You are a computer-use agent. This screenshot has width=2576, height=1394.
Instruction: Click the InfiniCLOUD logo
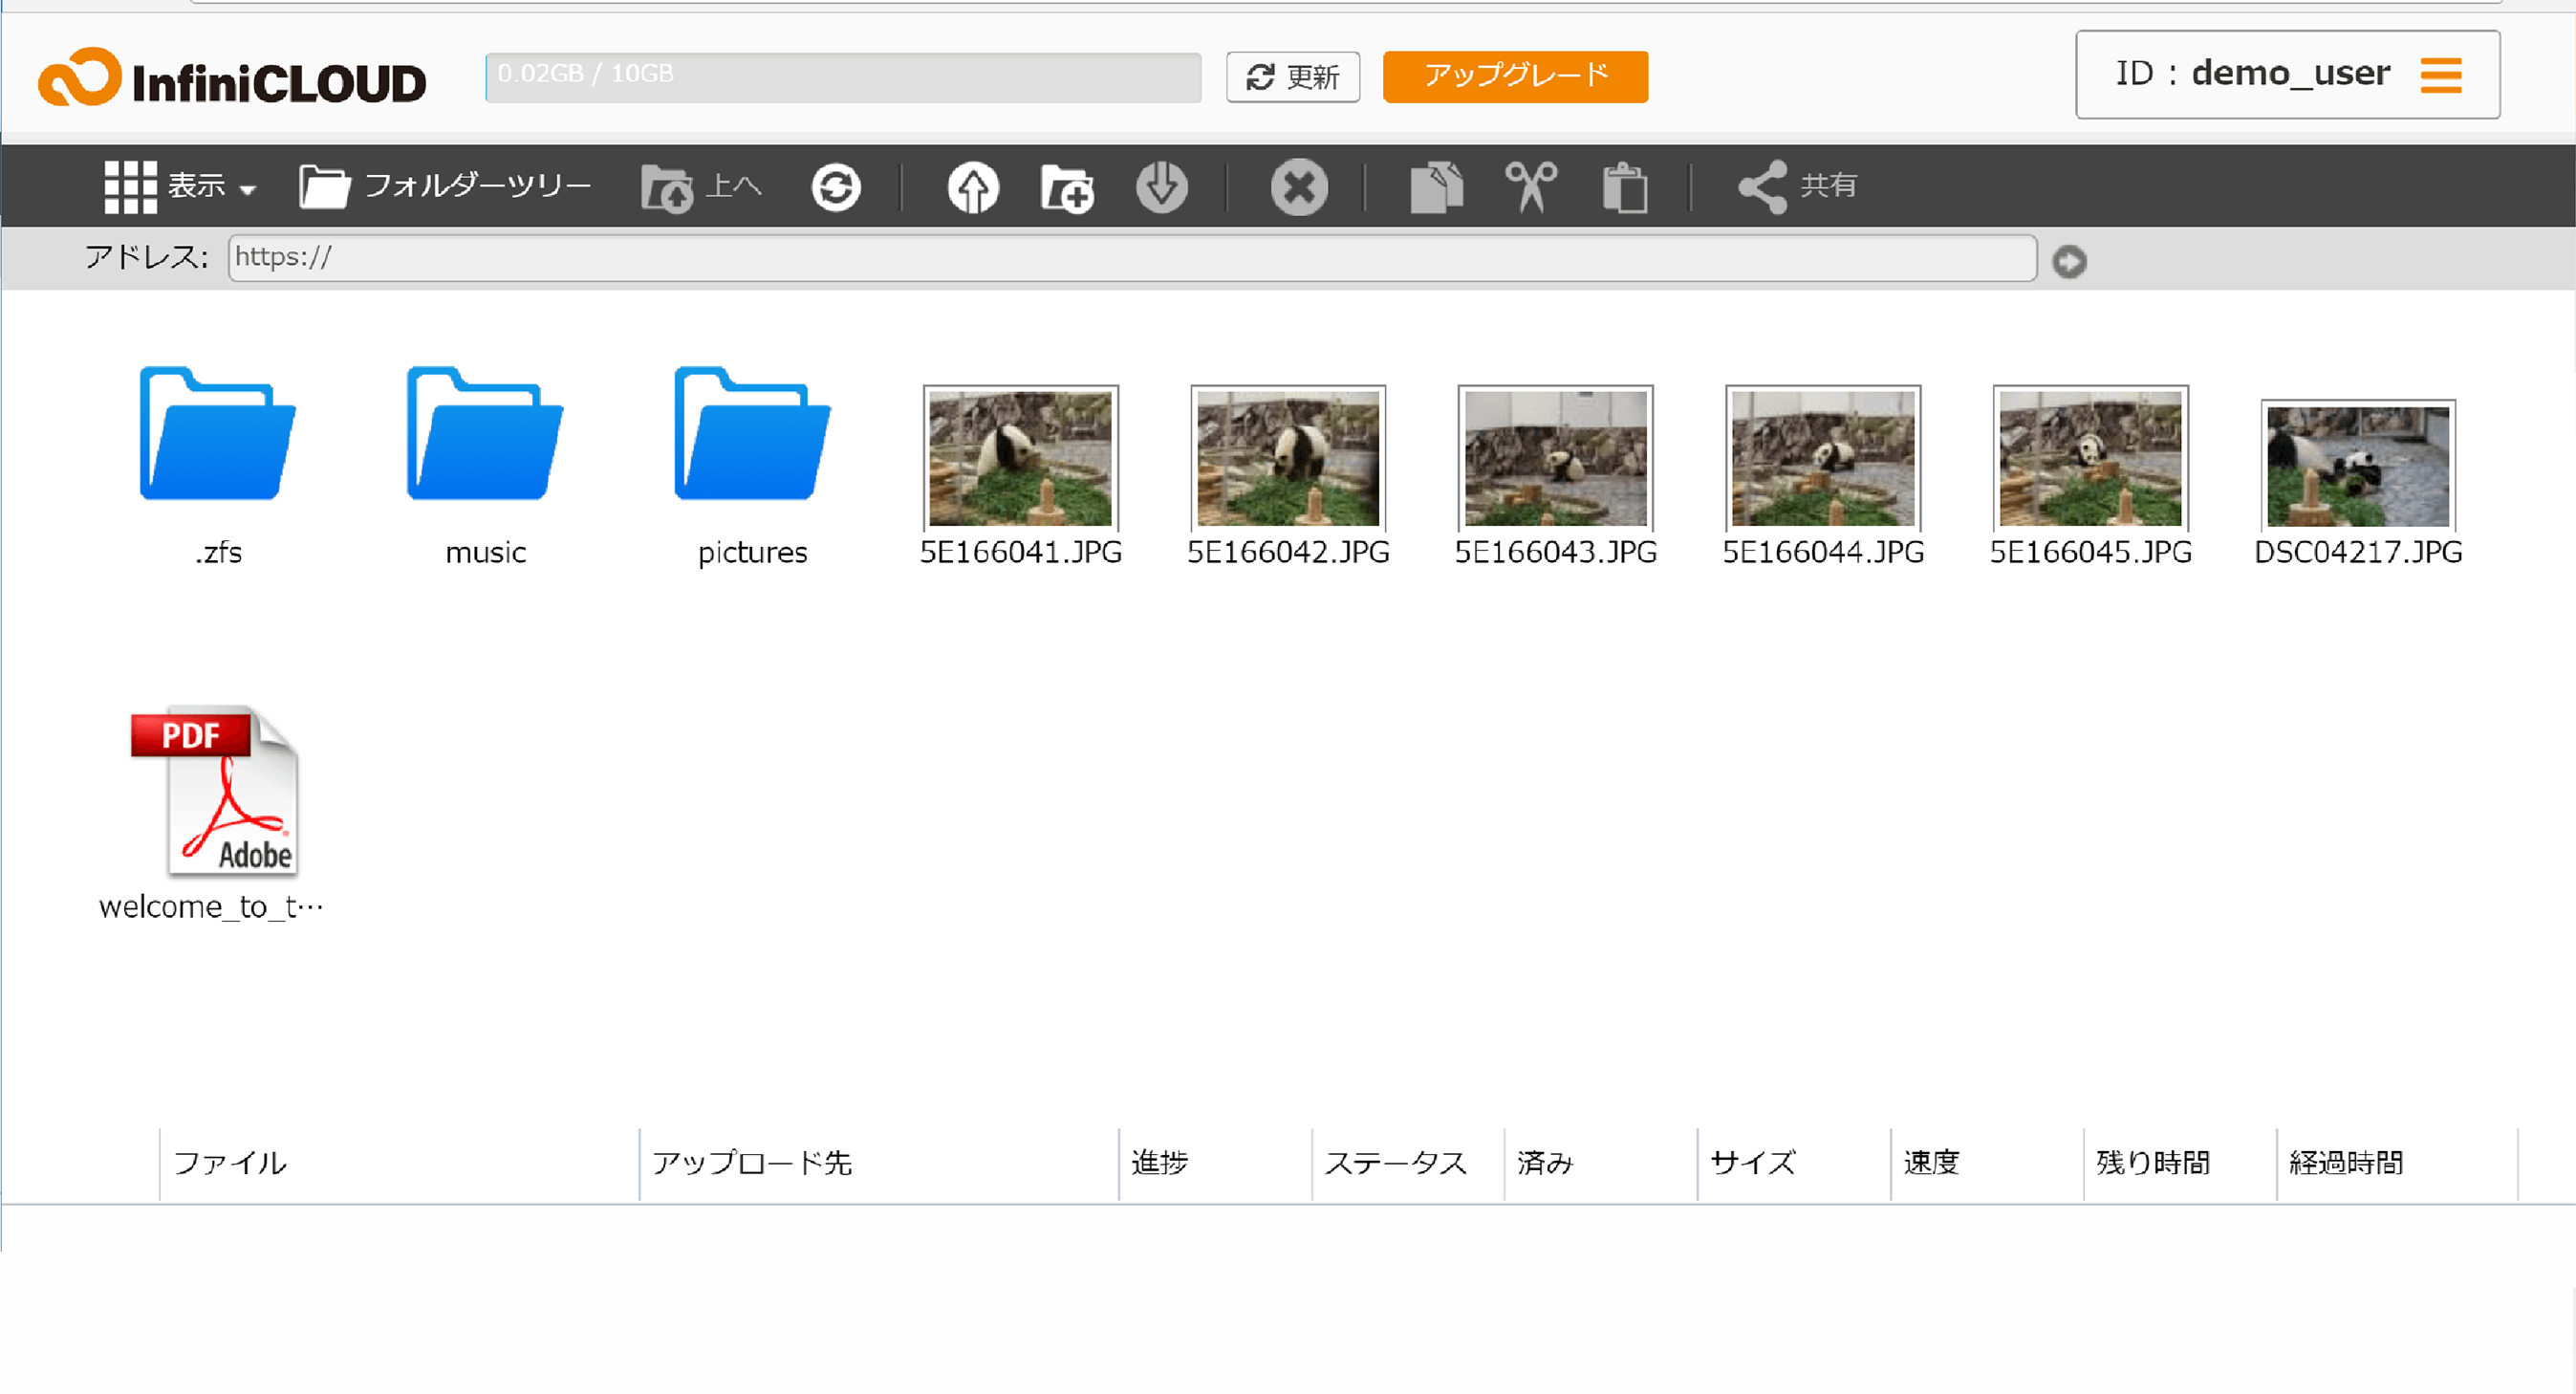(232, 78)
